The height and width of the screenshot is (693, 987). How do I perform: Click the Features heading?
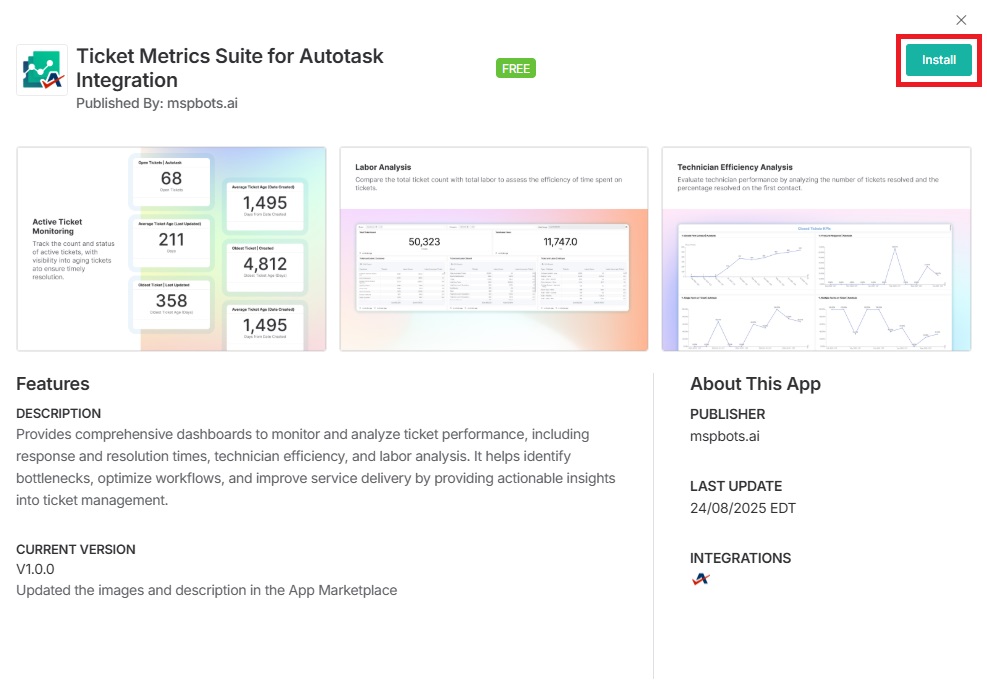point(53,384)
